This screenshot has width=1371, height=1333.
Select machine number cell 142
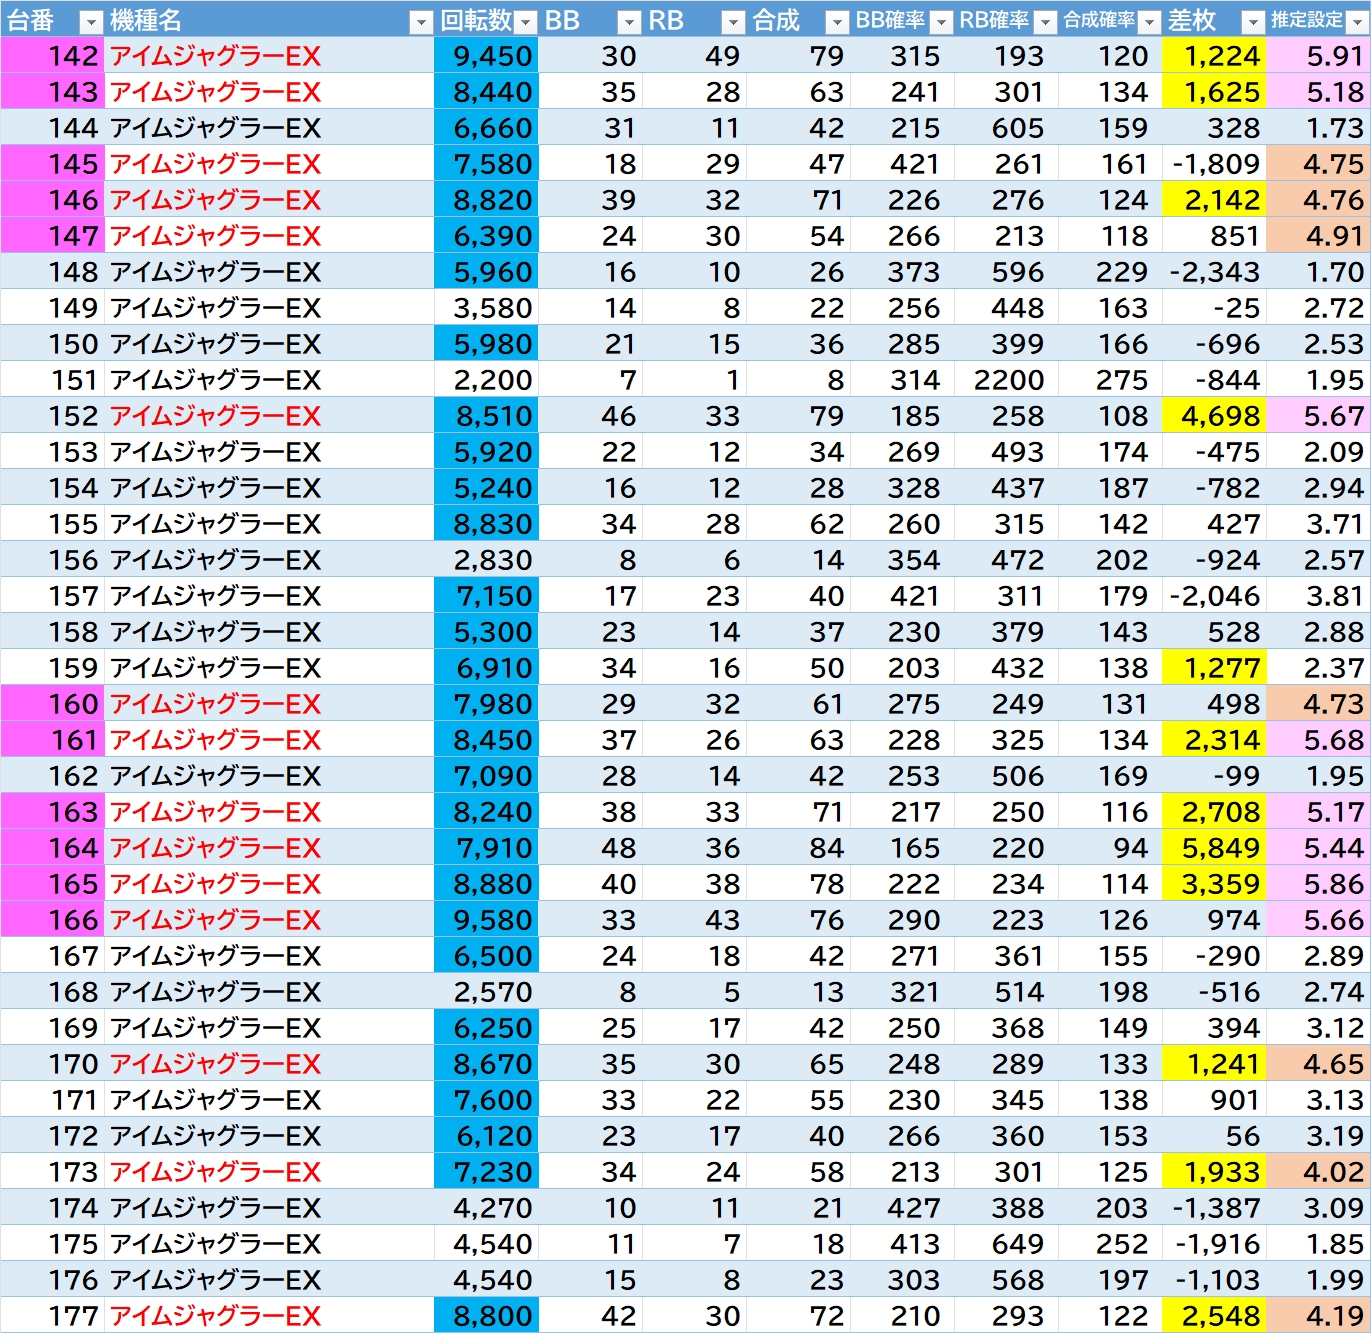52,56
